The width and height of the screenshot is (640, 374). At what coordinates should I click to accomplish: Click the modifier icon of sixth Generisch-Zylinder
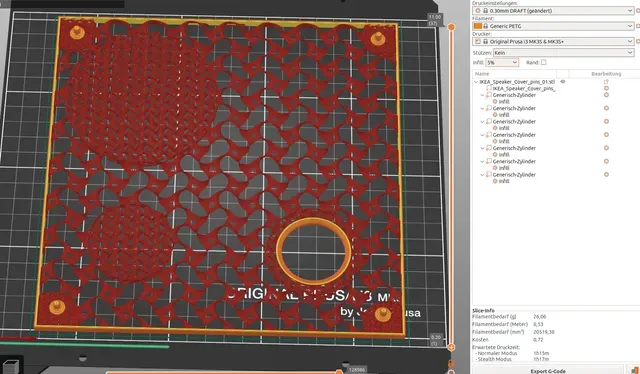click(x=489, y=161)
